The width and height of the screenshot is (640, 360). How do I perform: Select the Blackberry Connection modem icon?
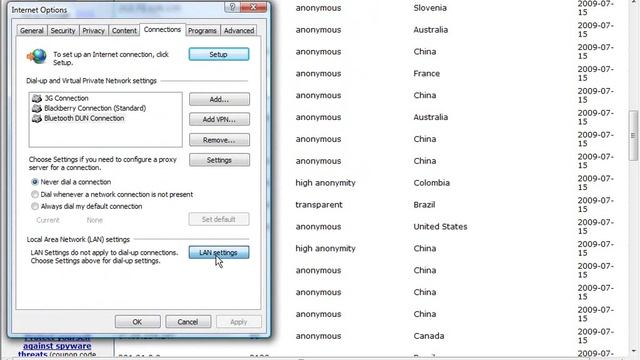point(37,108)
